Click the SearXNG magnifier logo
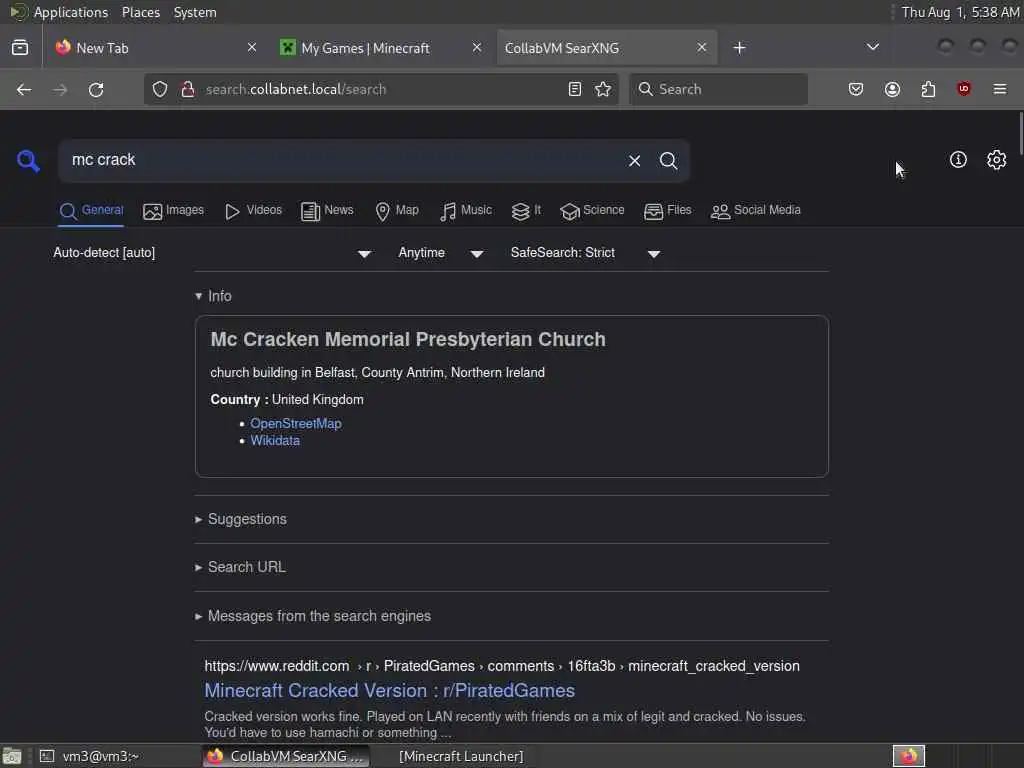The width and height of the screenshot is (1024, 768). (x=28, y=161)
